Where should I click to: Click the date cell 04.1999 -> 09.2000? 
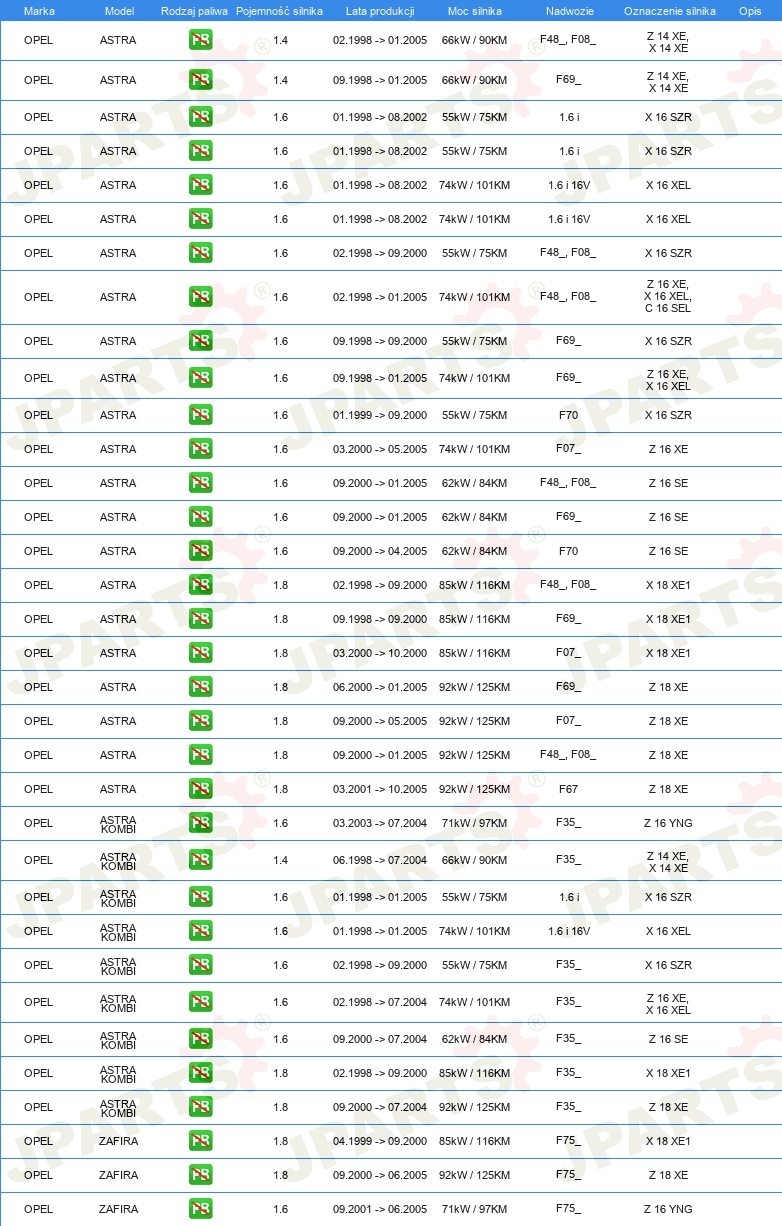point(380,1141)
